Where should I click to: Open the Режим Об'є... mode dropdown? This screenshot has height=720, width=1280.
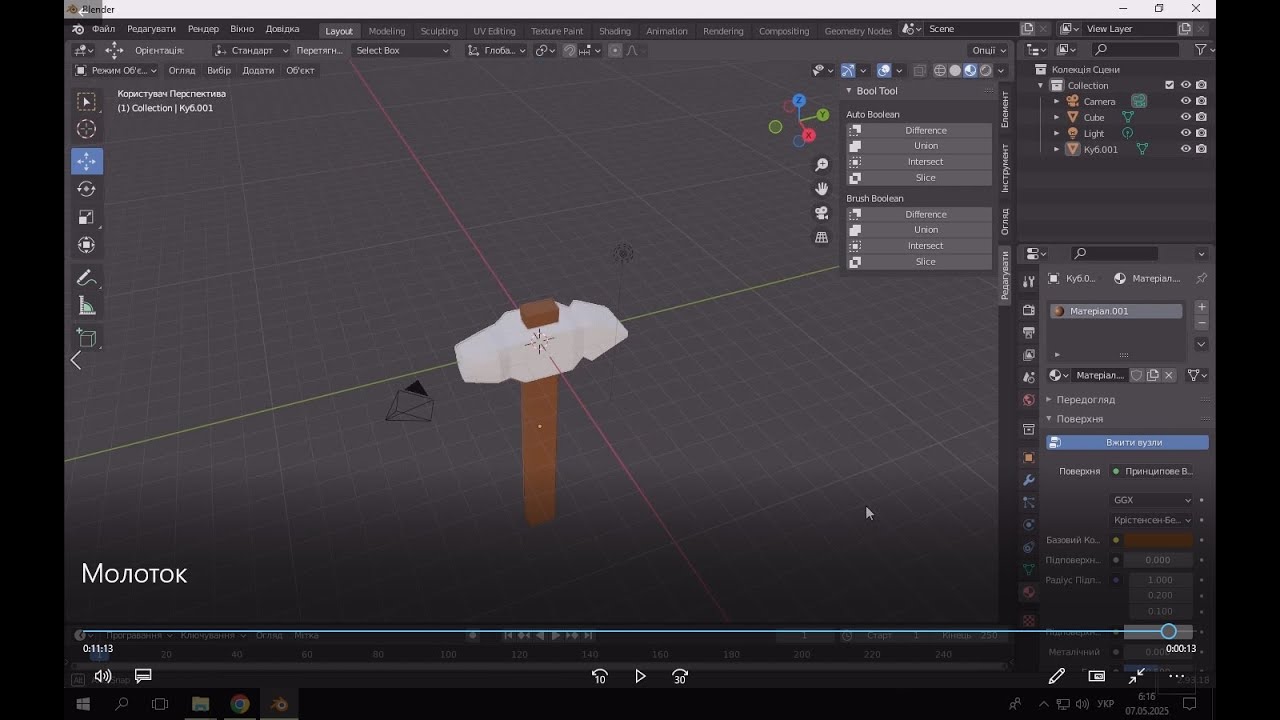[x=115, y=70]
